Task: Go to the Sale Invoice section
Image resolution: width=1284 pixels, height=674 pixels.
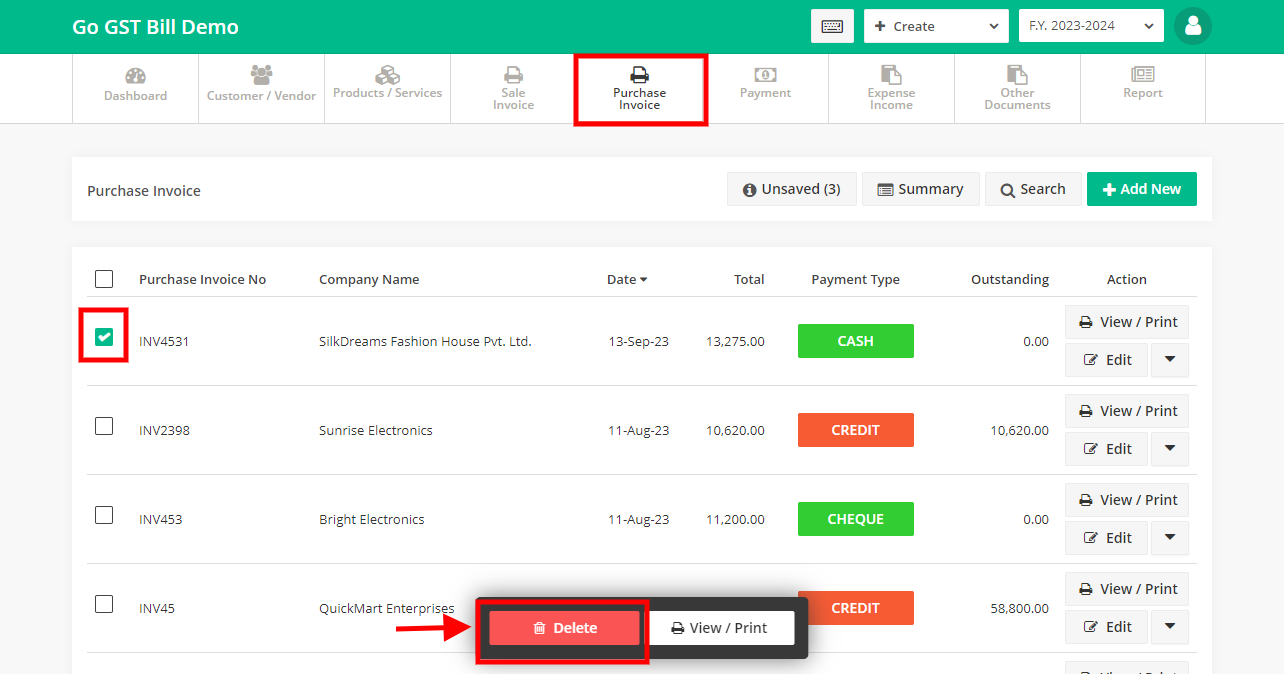Action: (x=513, y=88)
